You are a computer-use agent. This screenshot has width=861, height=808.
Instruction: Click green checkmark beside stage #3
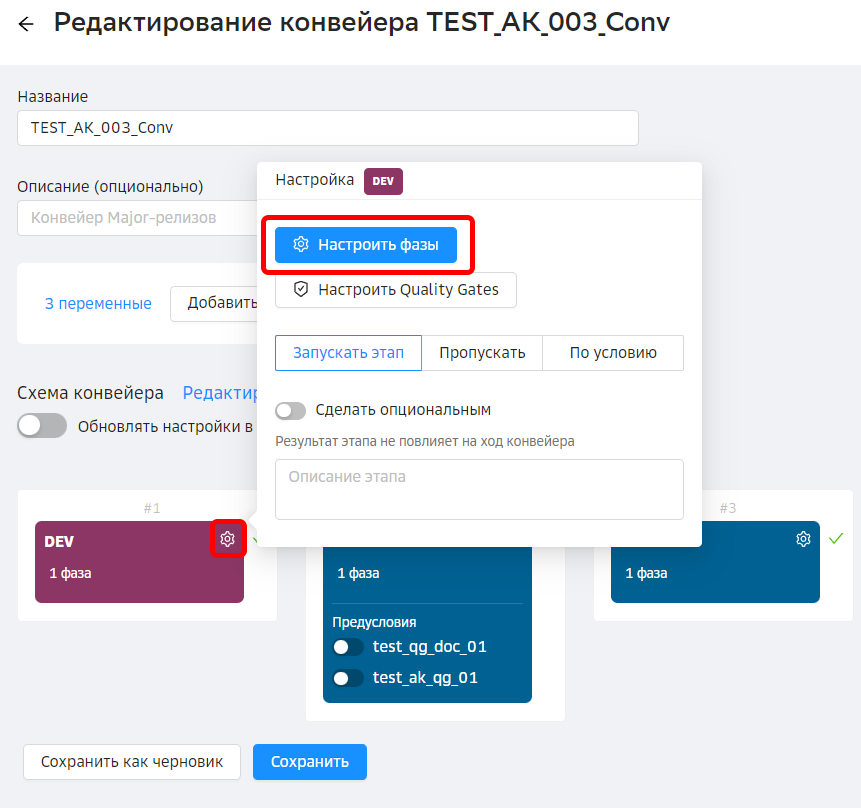[836, 539]
